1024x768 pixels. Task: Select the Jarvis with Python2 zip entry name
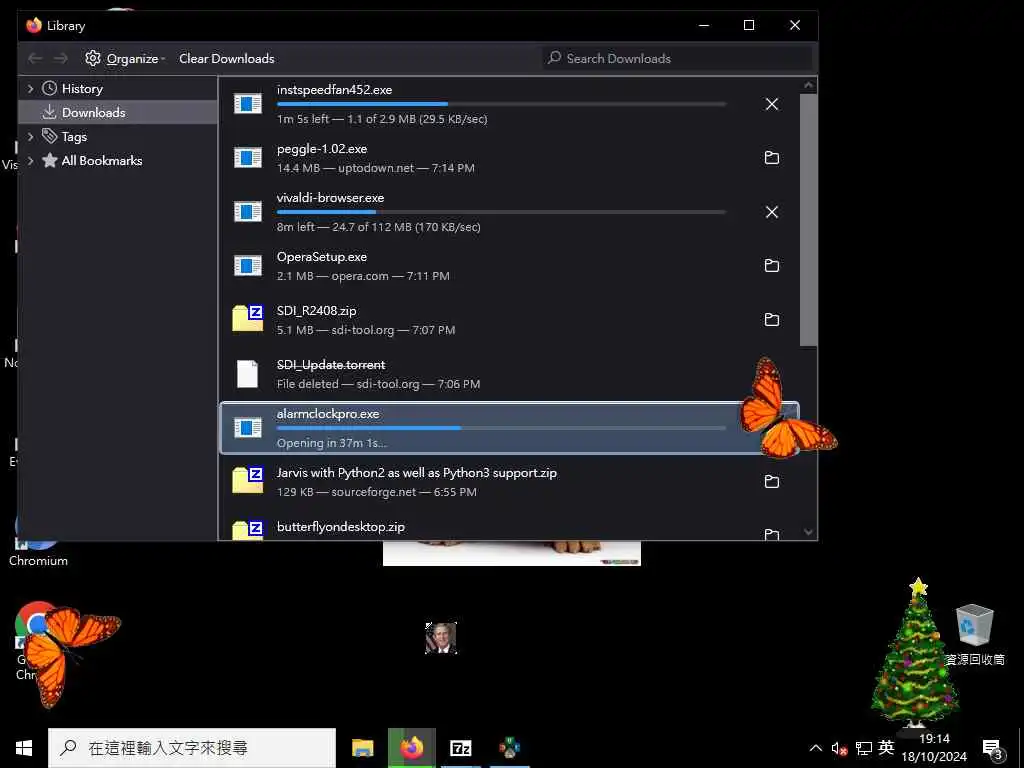tap(417, 473)
